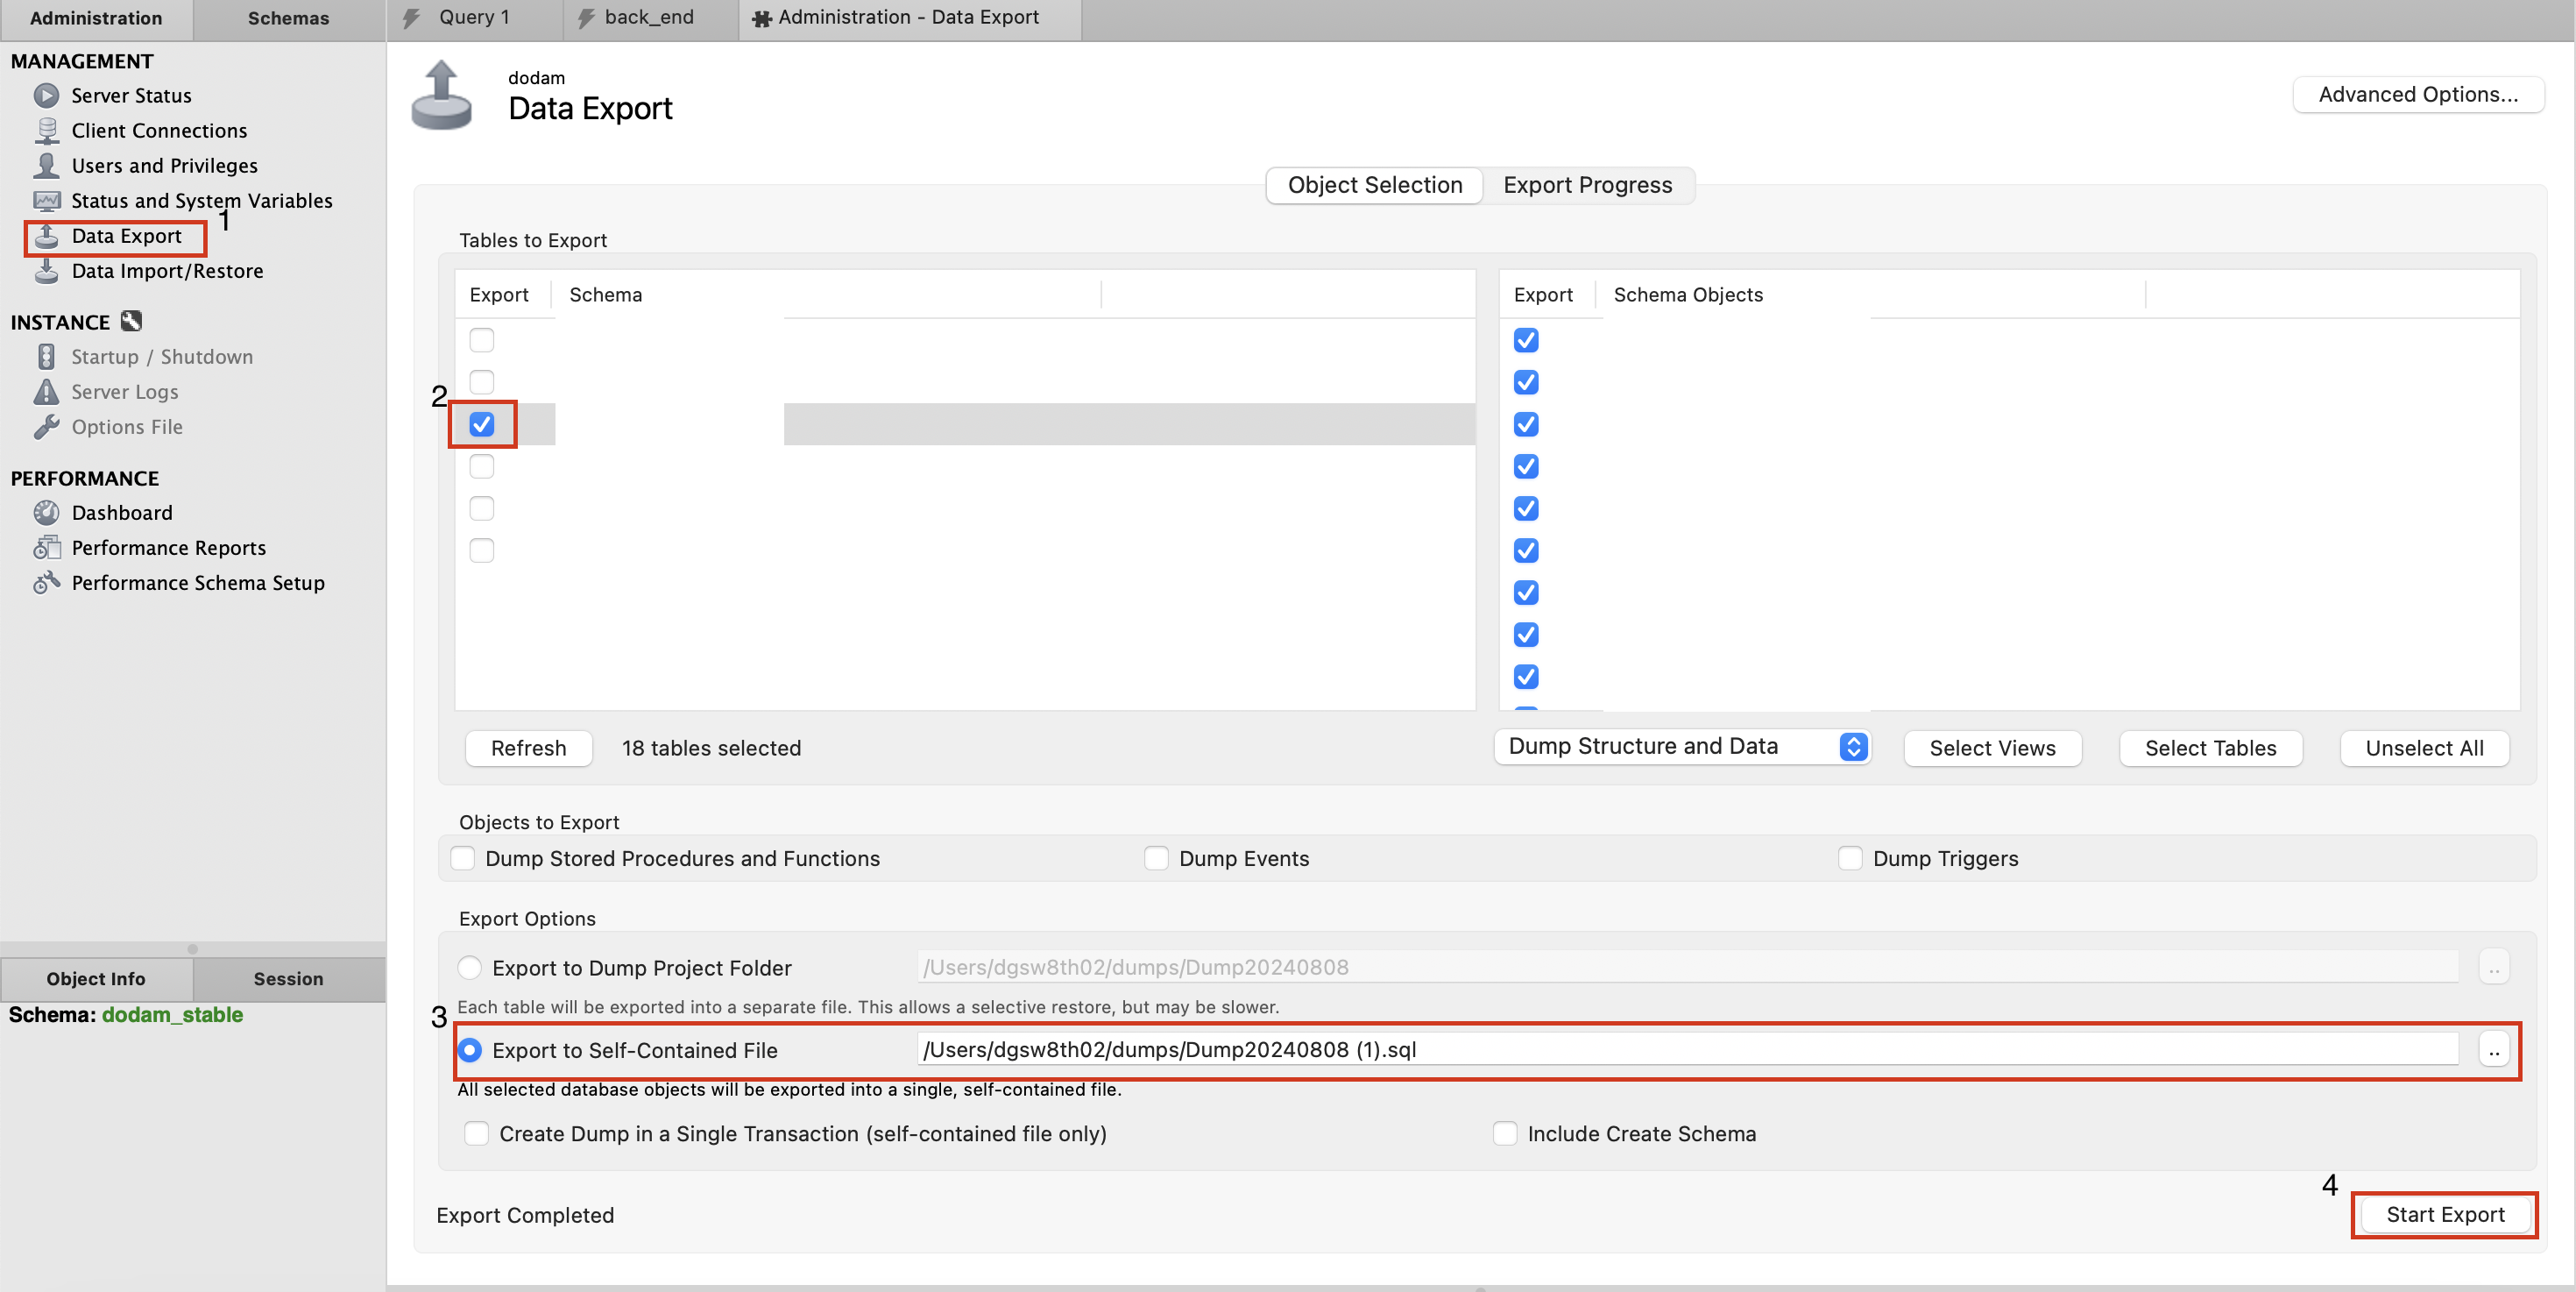Open Dump Structure and Data dropdown
The image size is (2576, 1292).
(1682, 747)
